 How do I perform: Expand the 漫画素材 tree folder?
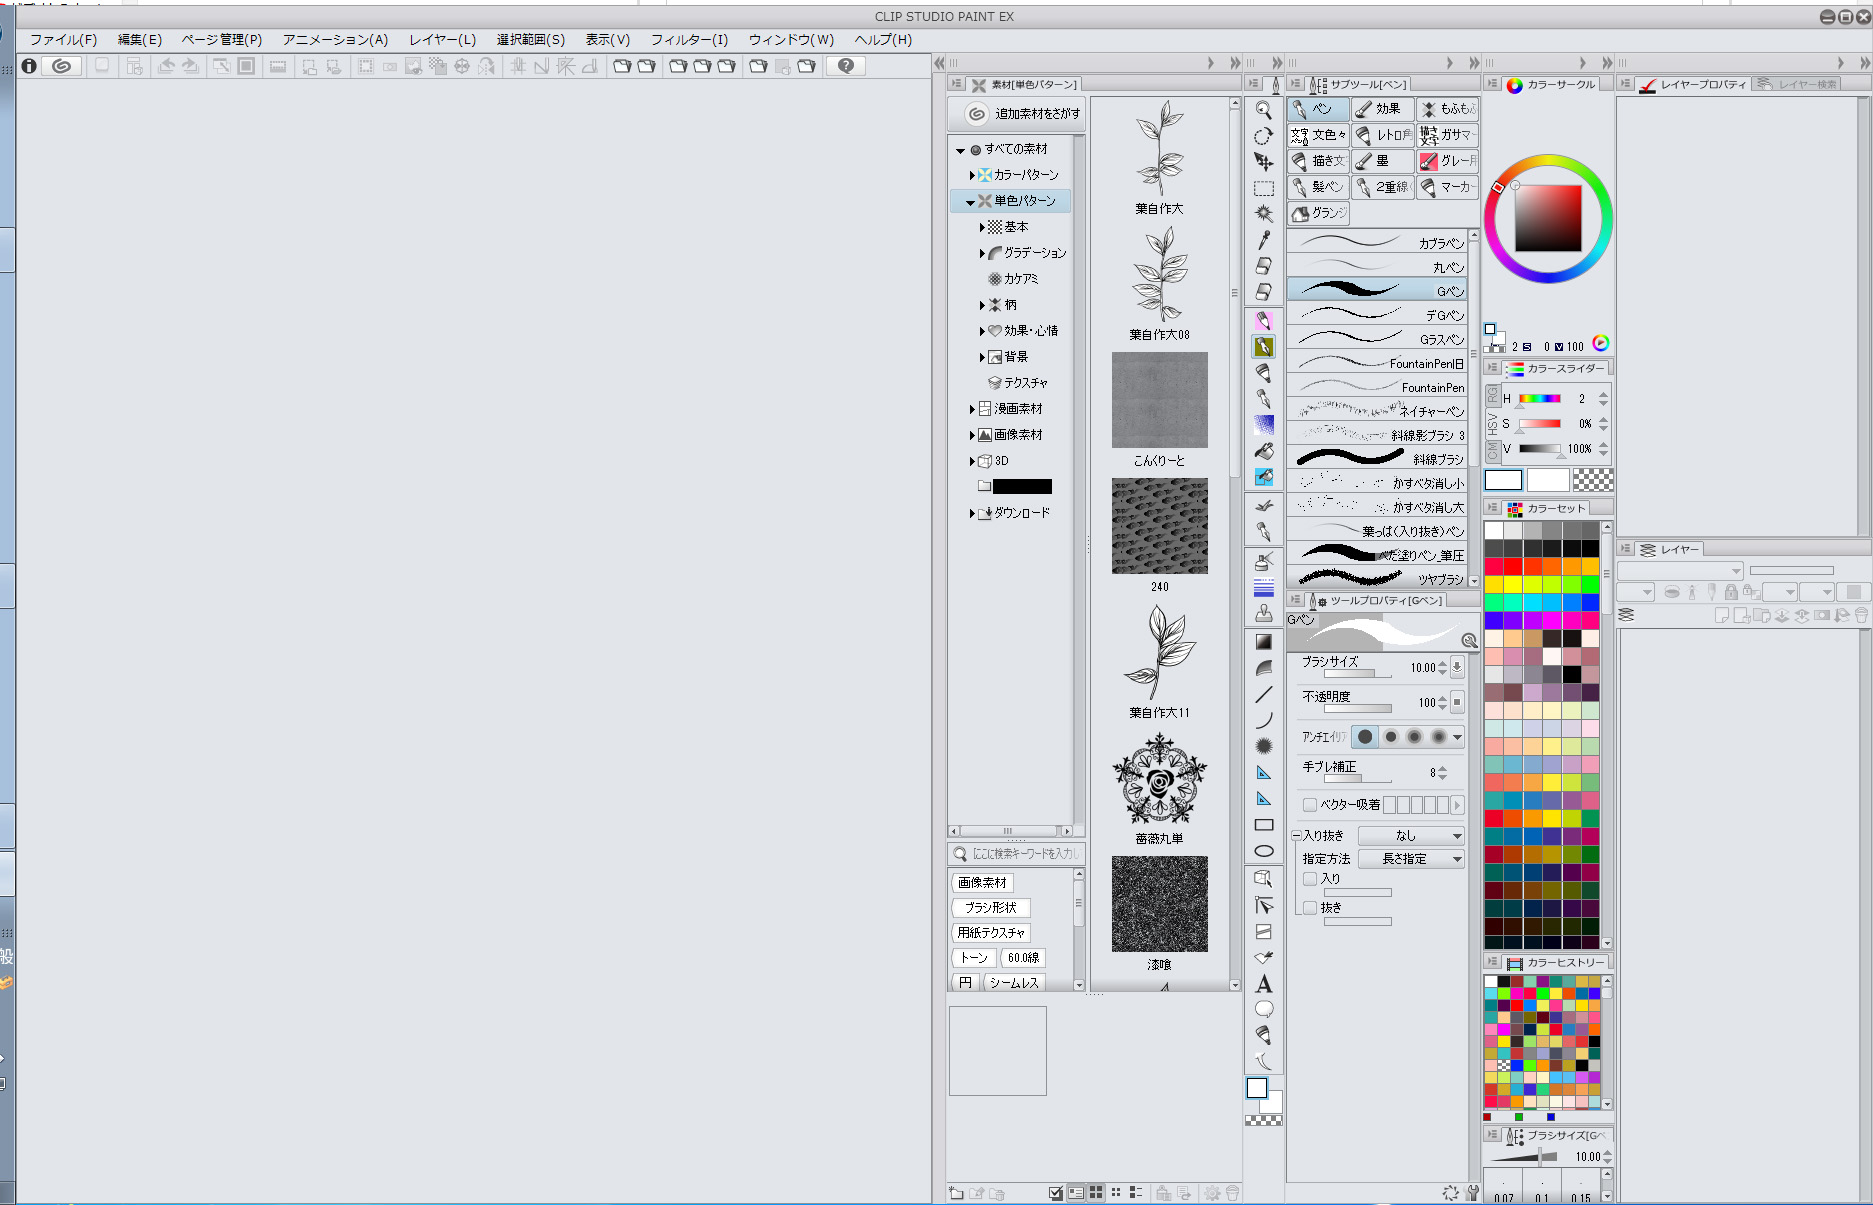pos(972,409)
